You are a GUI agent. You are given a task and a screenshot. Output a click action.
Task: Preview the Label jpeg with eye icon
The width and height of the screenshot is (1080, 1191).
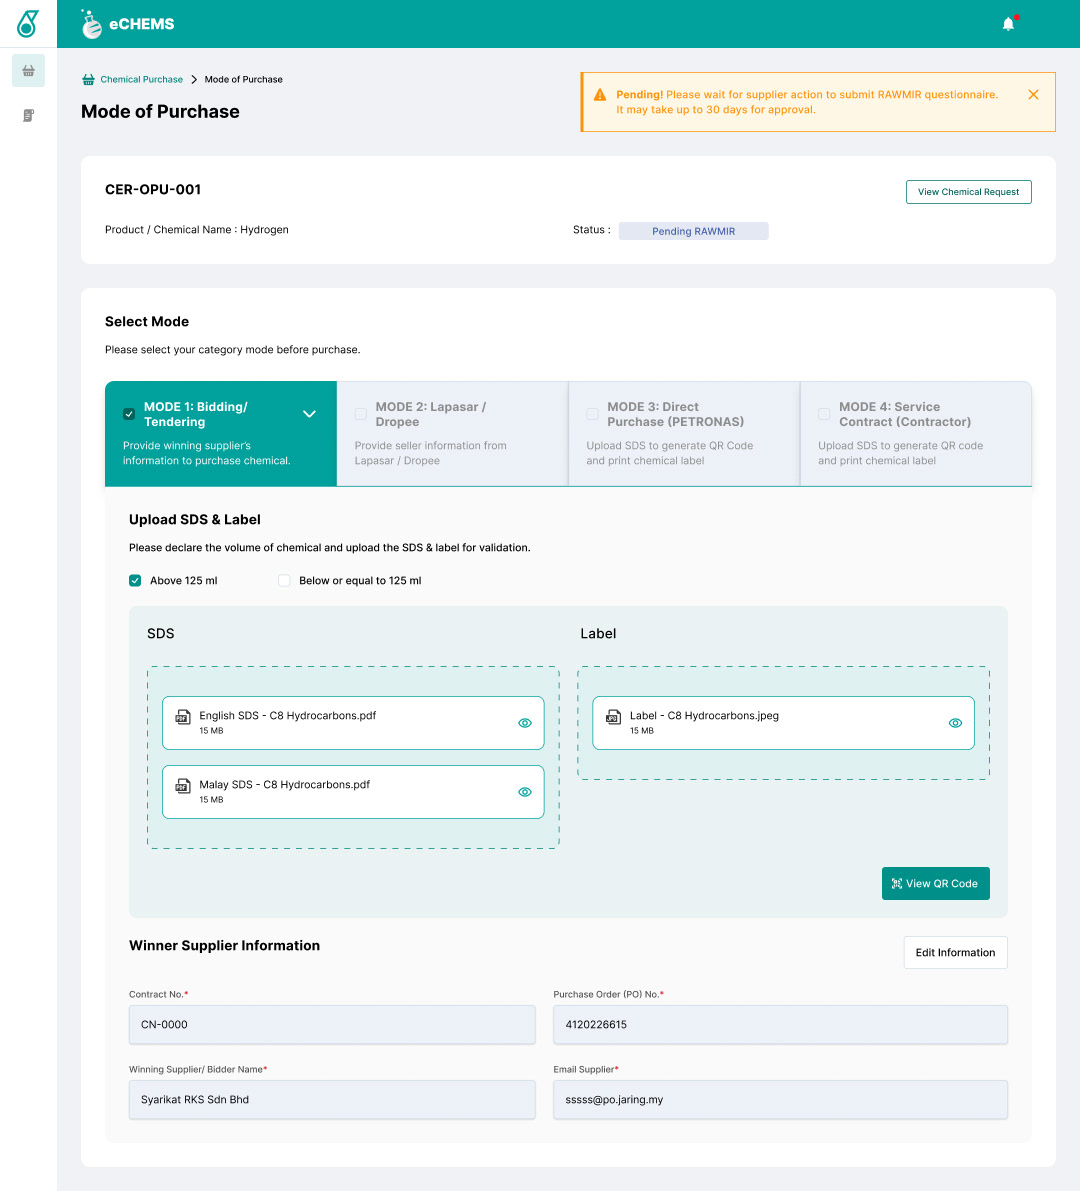tap(955, 723)
